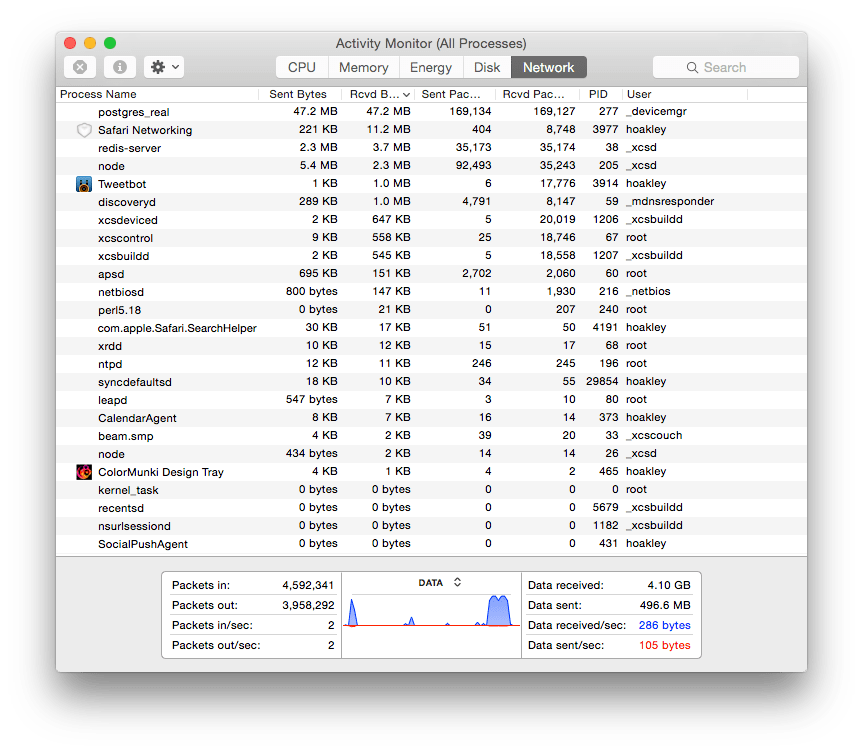Switch to the Memory tab
863x752 pixels.
[363, 67]
